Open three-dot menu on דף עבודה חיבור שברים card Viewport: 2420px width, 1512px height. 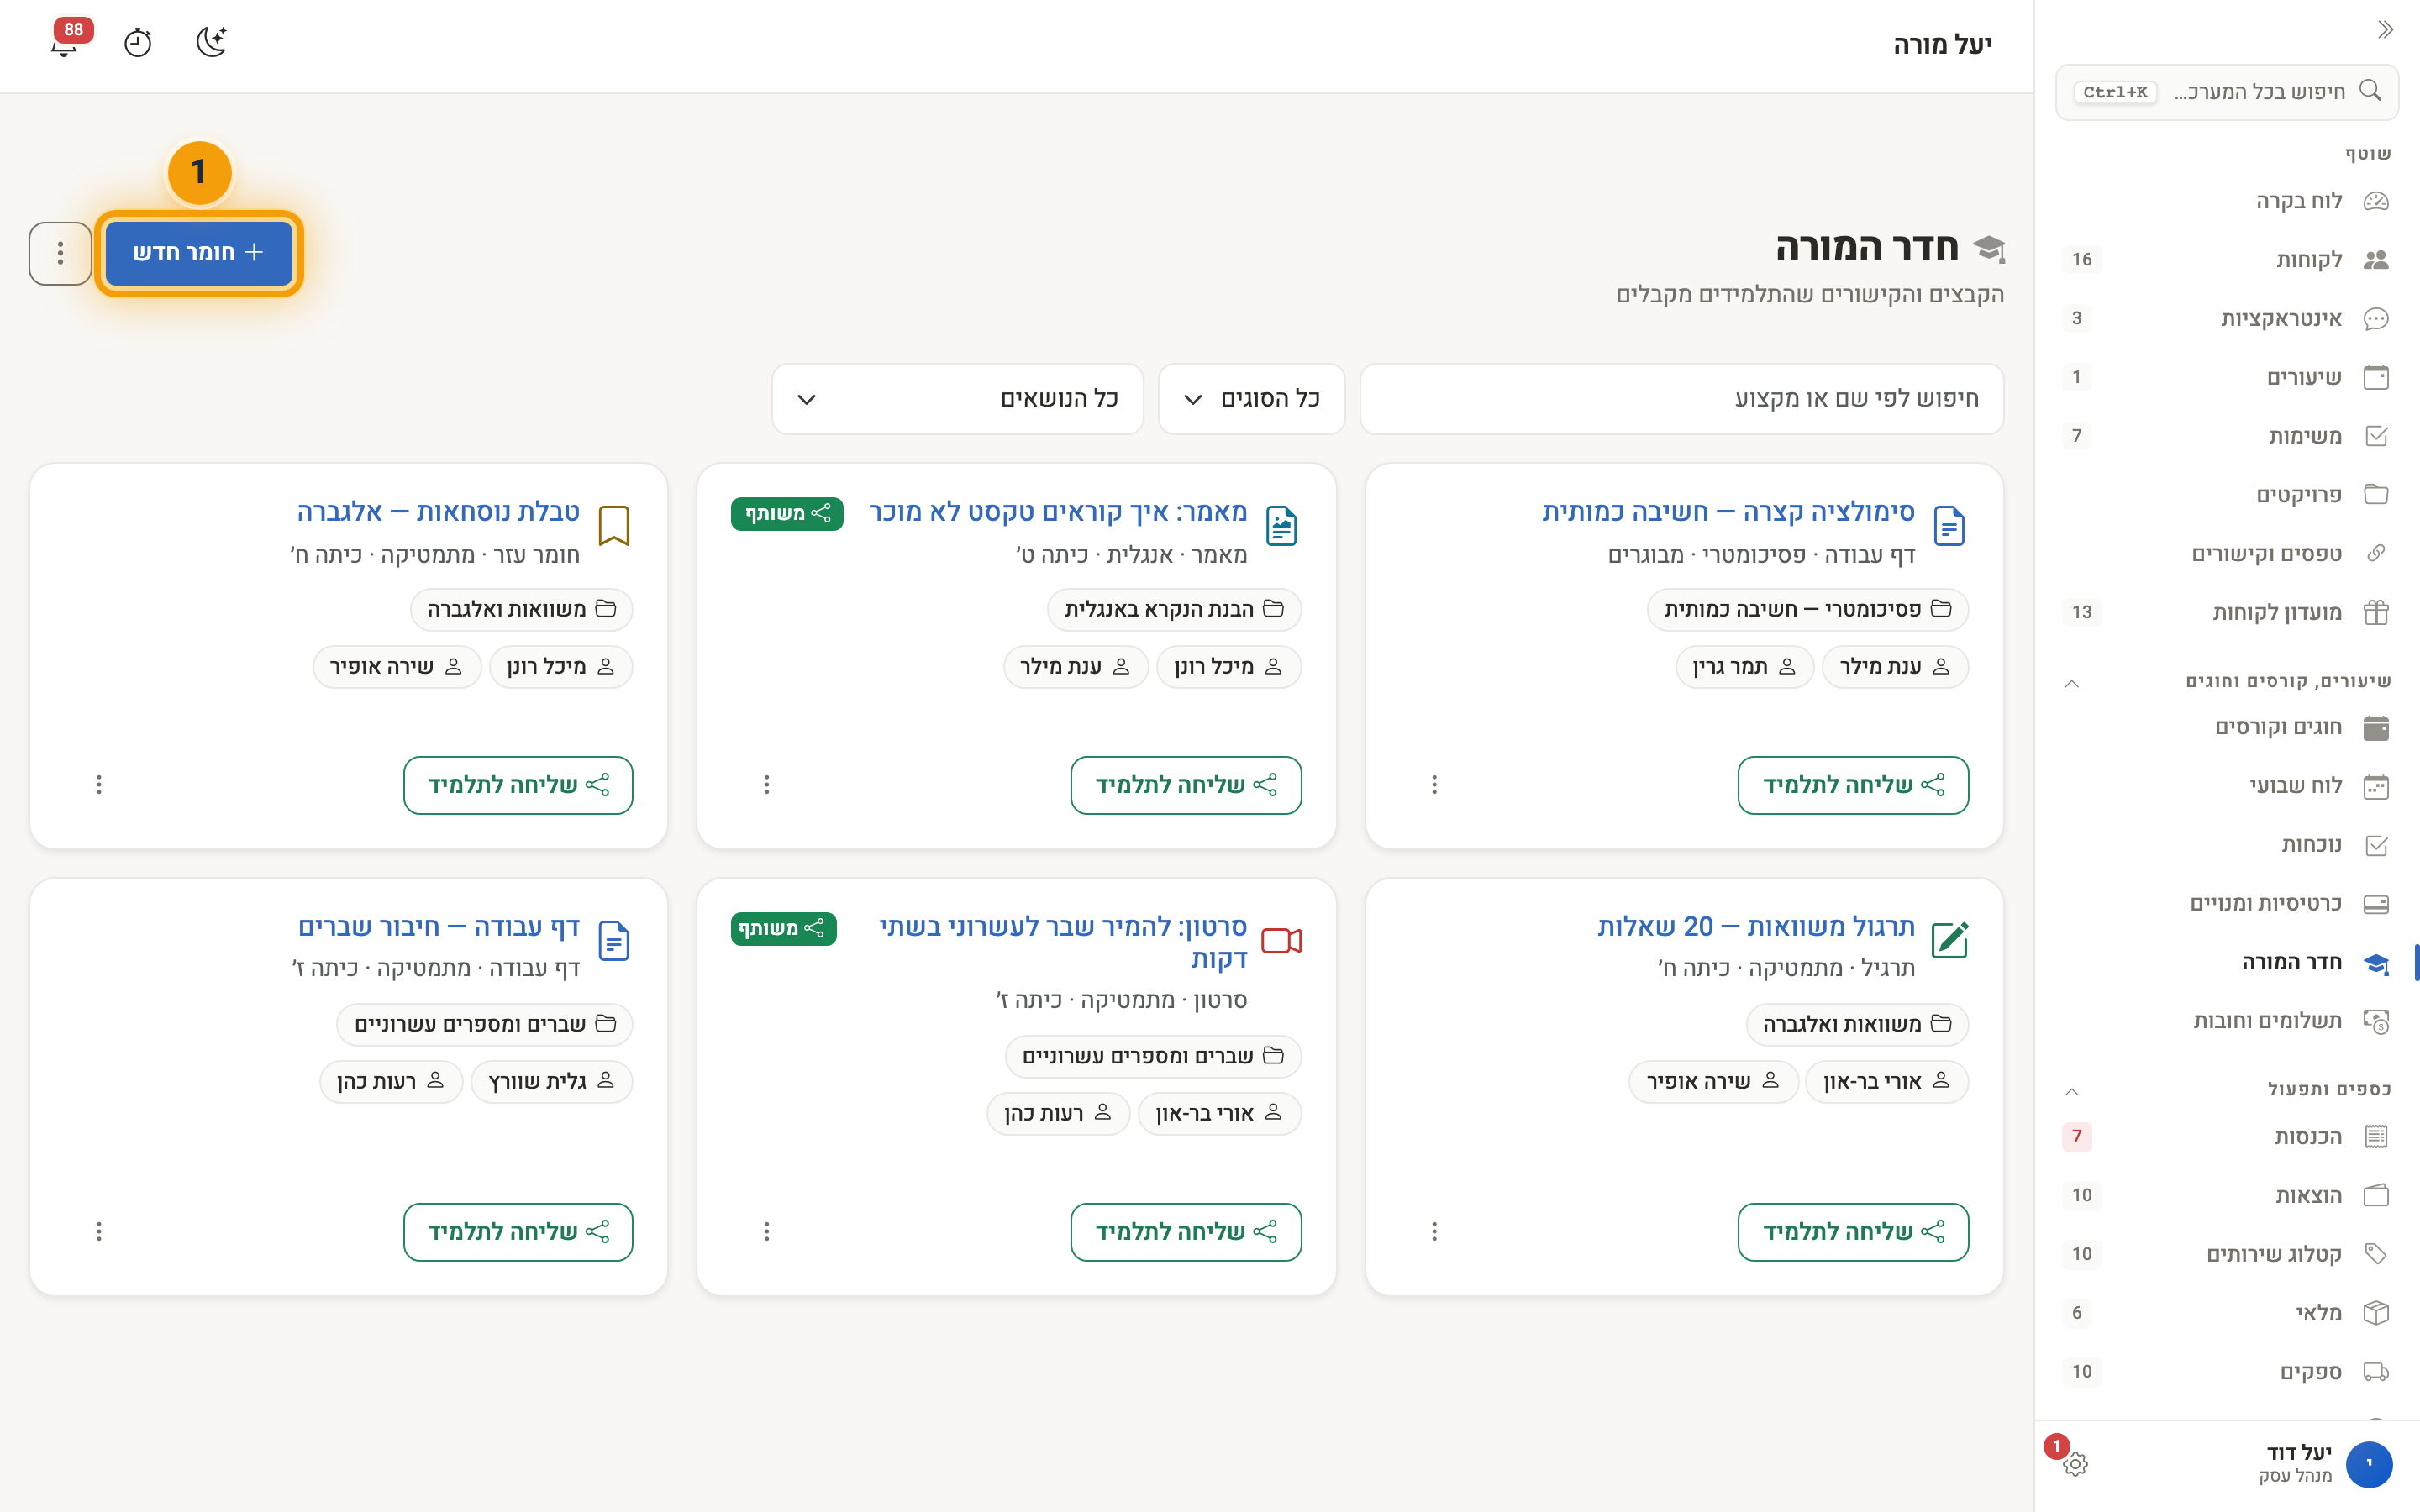tap(99, 1231)
